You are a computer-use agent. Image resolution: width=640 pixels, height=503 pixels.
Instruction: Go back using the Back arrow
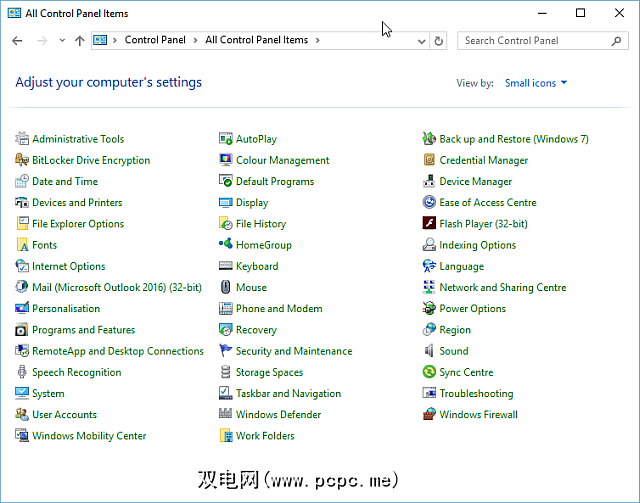(17, 41)
